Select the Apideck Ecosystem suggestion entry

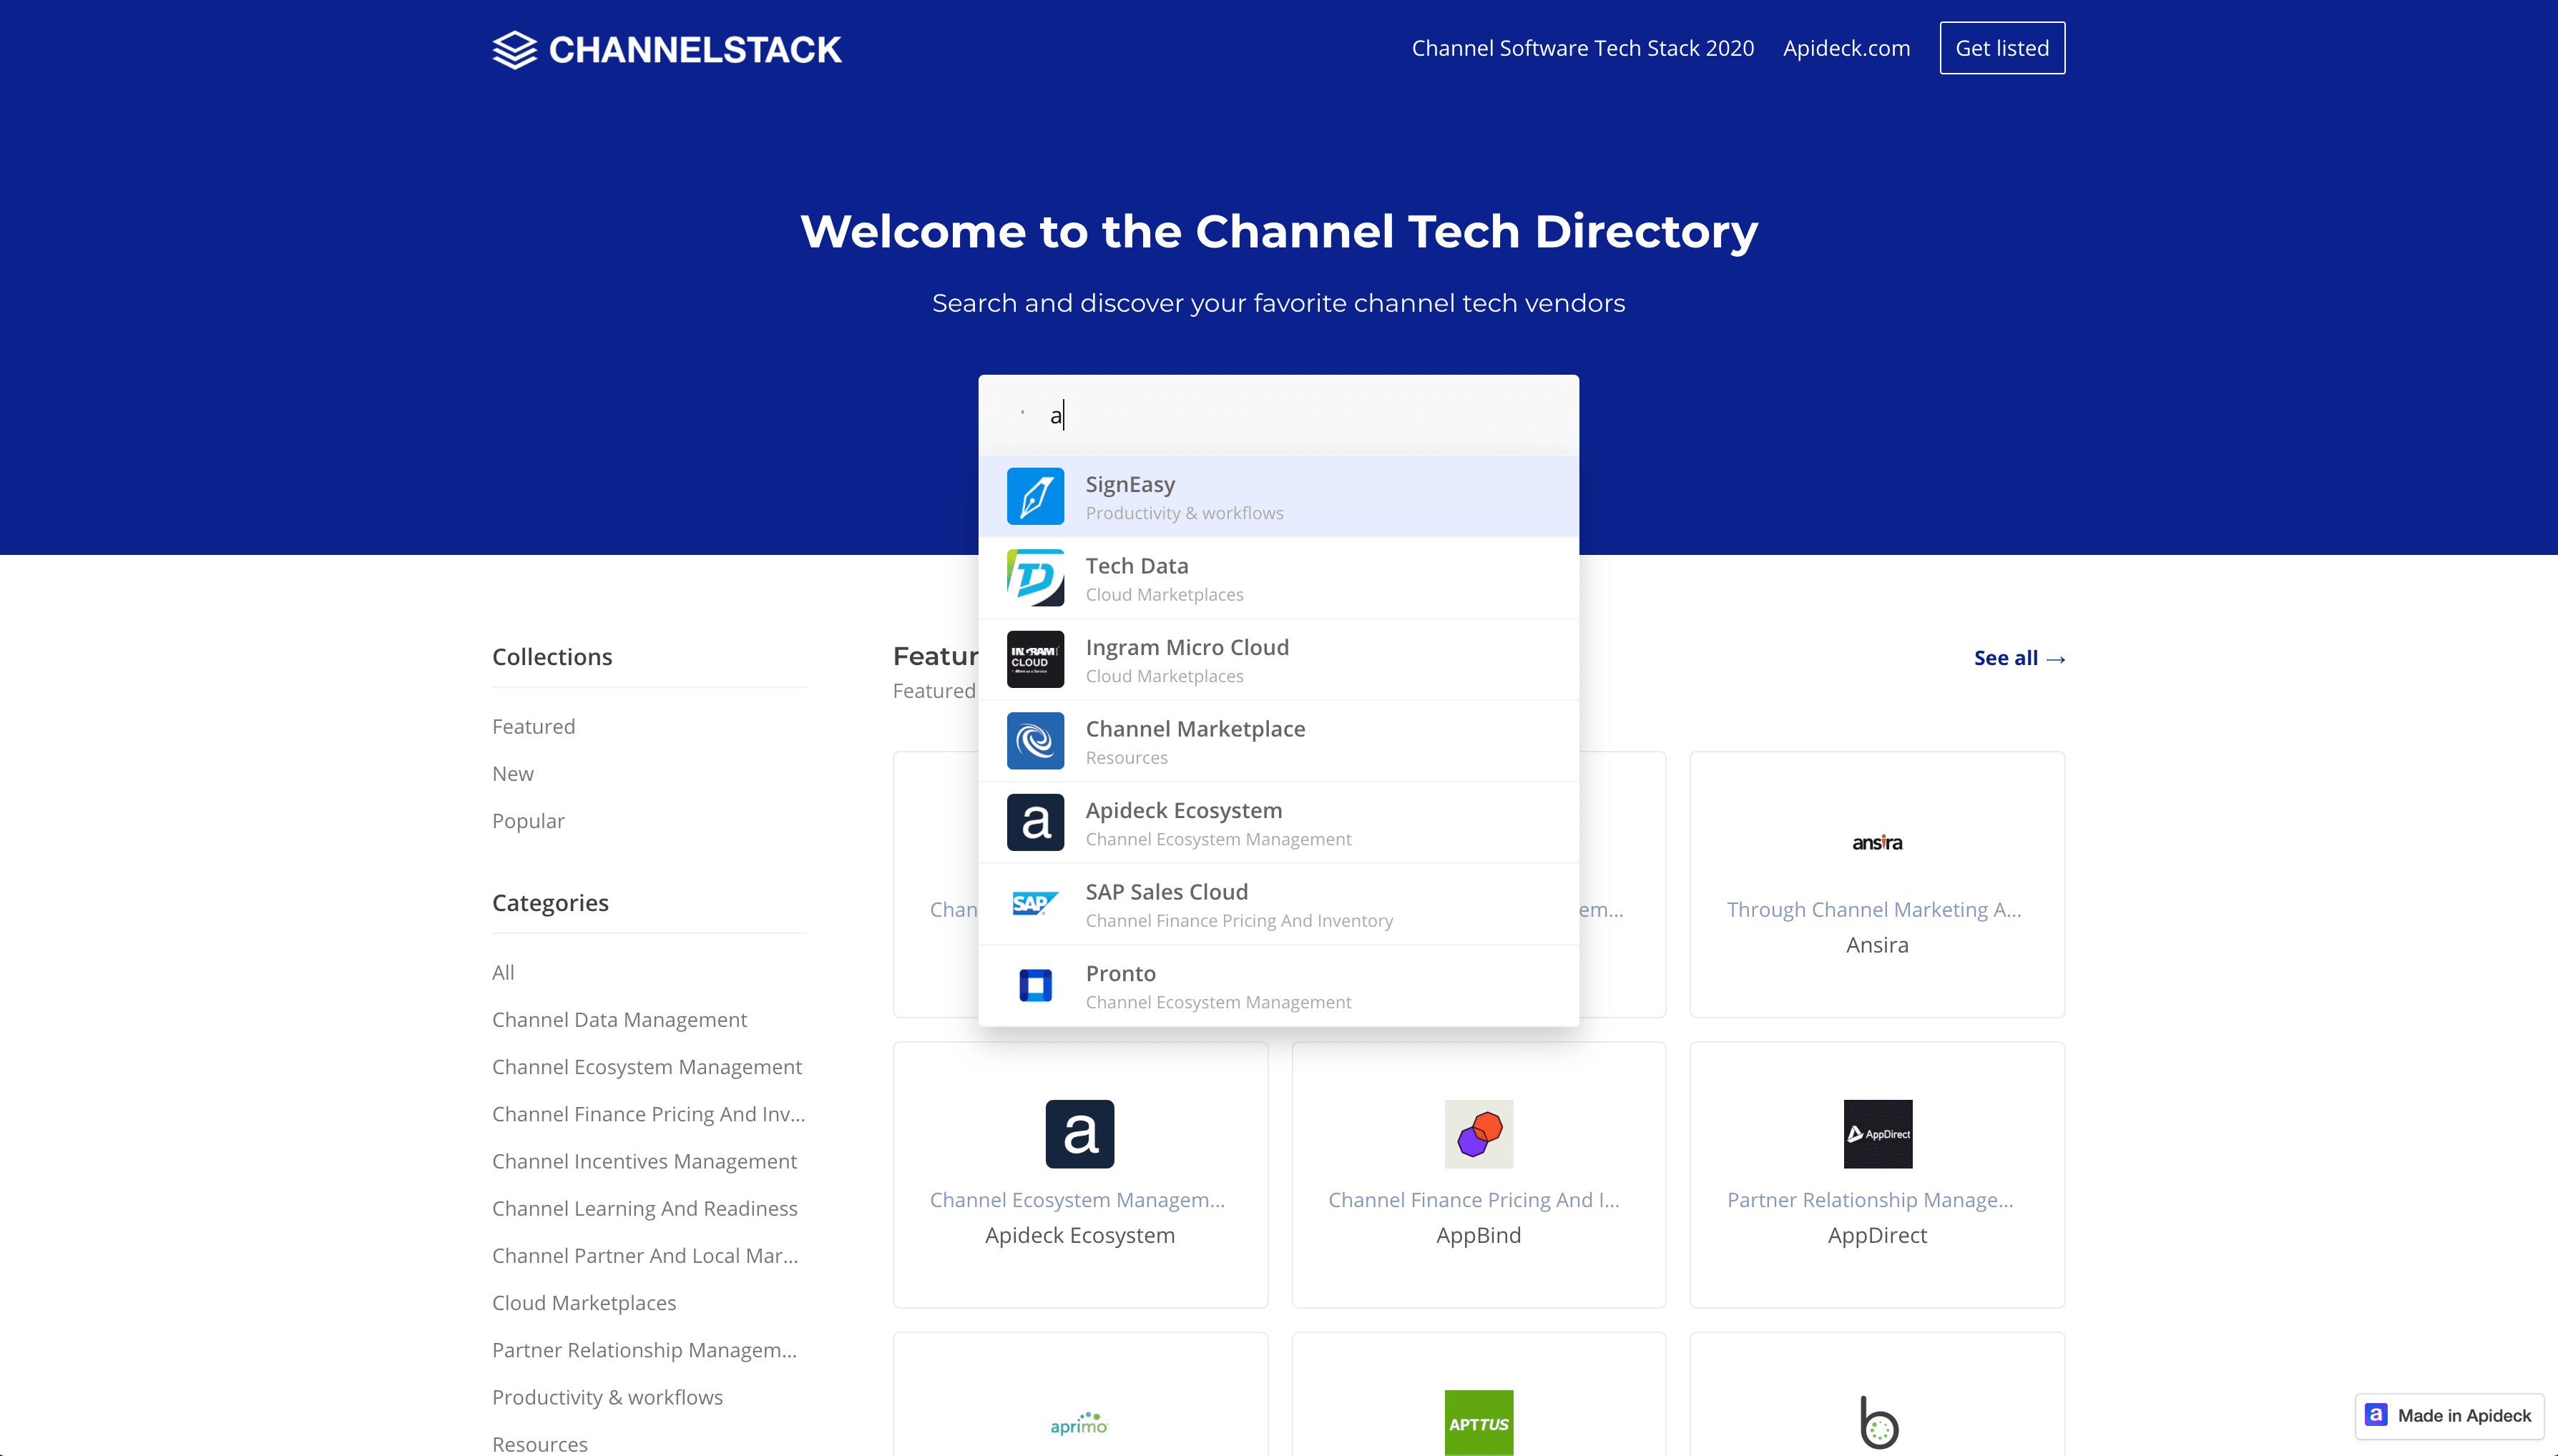tap(1183, 821)
